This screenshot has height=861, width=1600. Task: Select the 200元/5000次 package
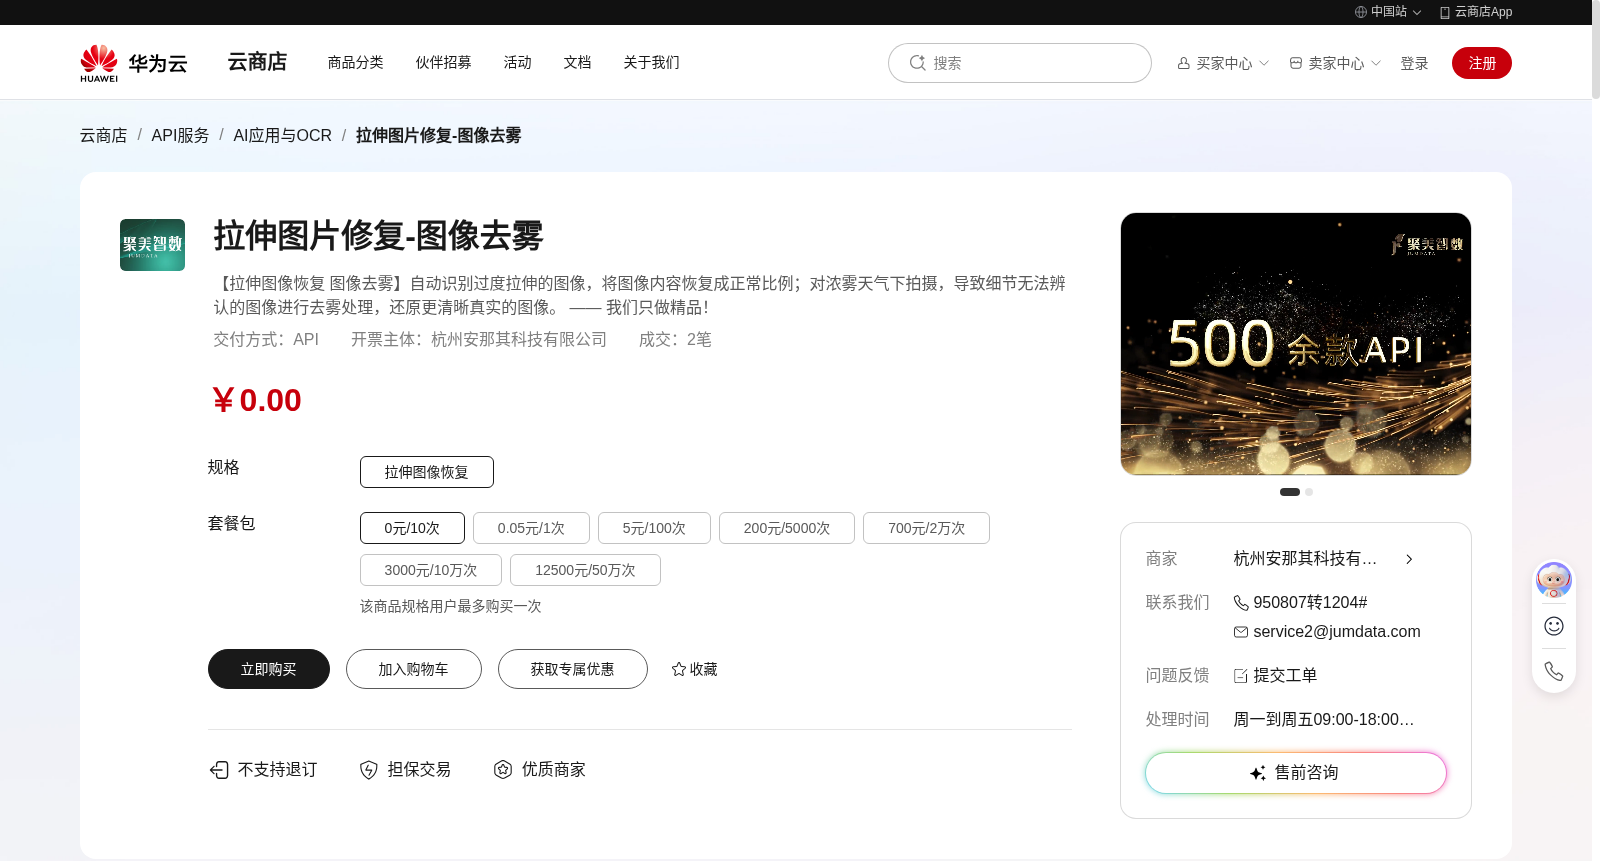tap(787, 528)
